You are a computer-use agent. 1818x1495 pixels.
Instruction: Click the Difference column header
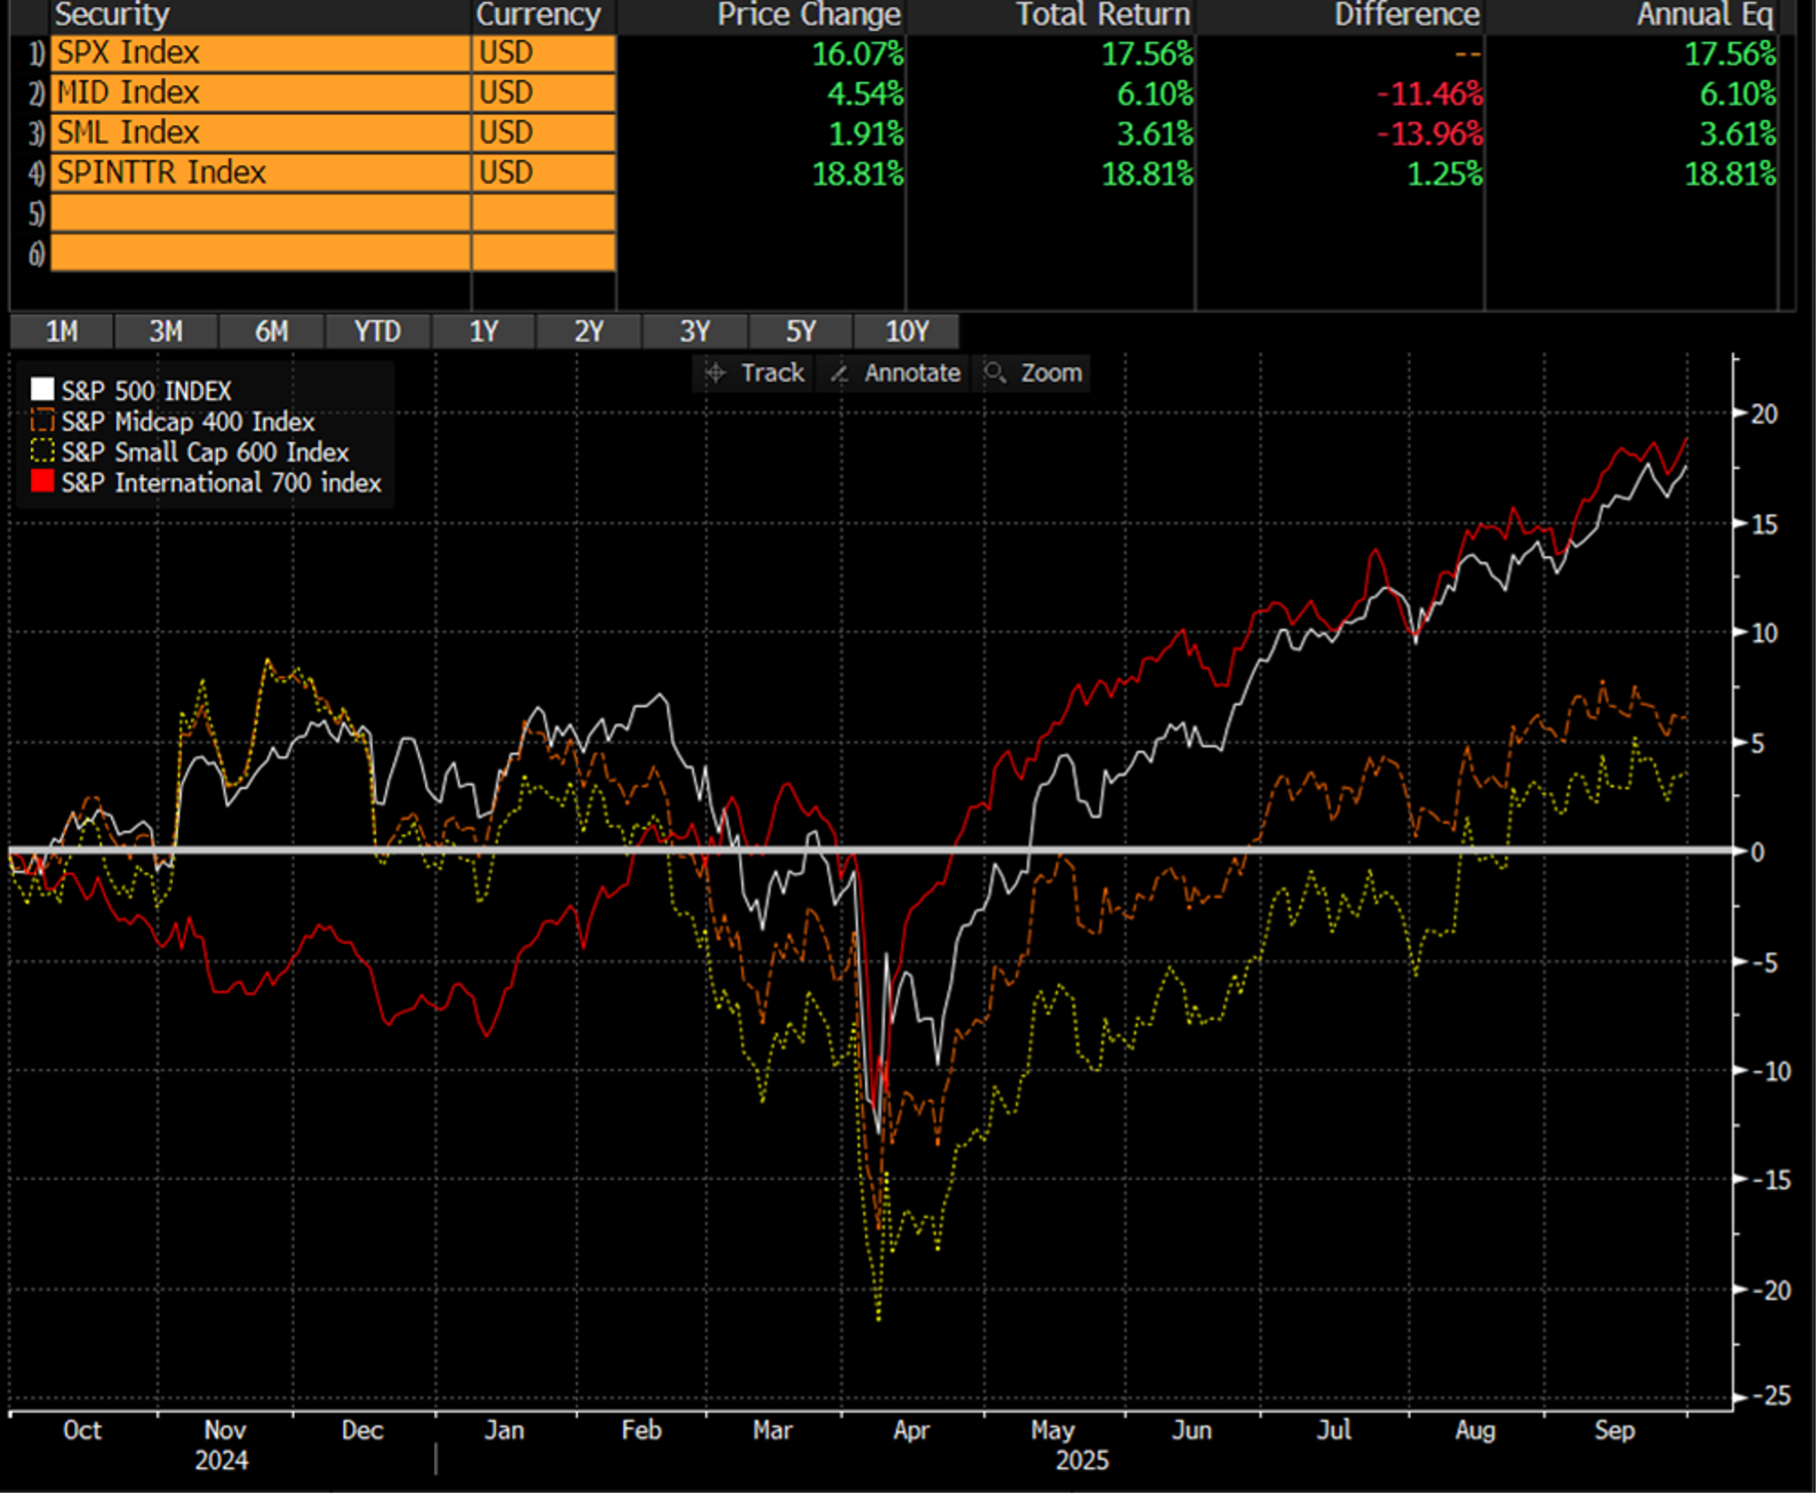click(x=1407, y=15)
